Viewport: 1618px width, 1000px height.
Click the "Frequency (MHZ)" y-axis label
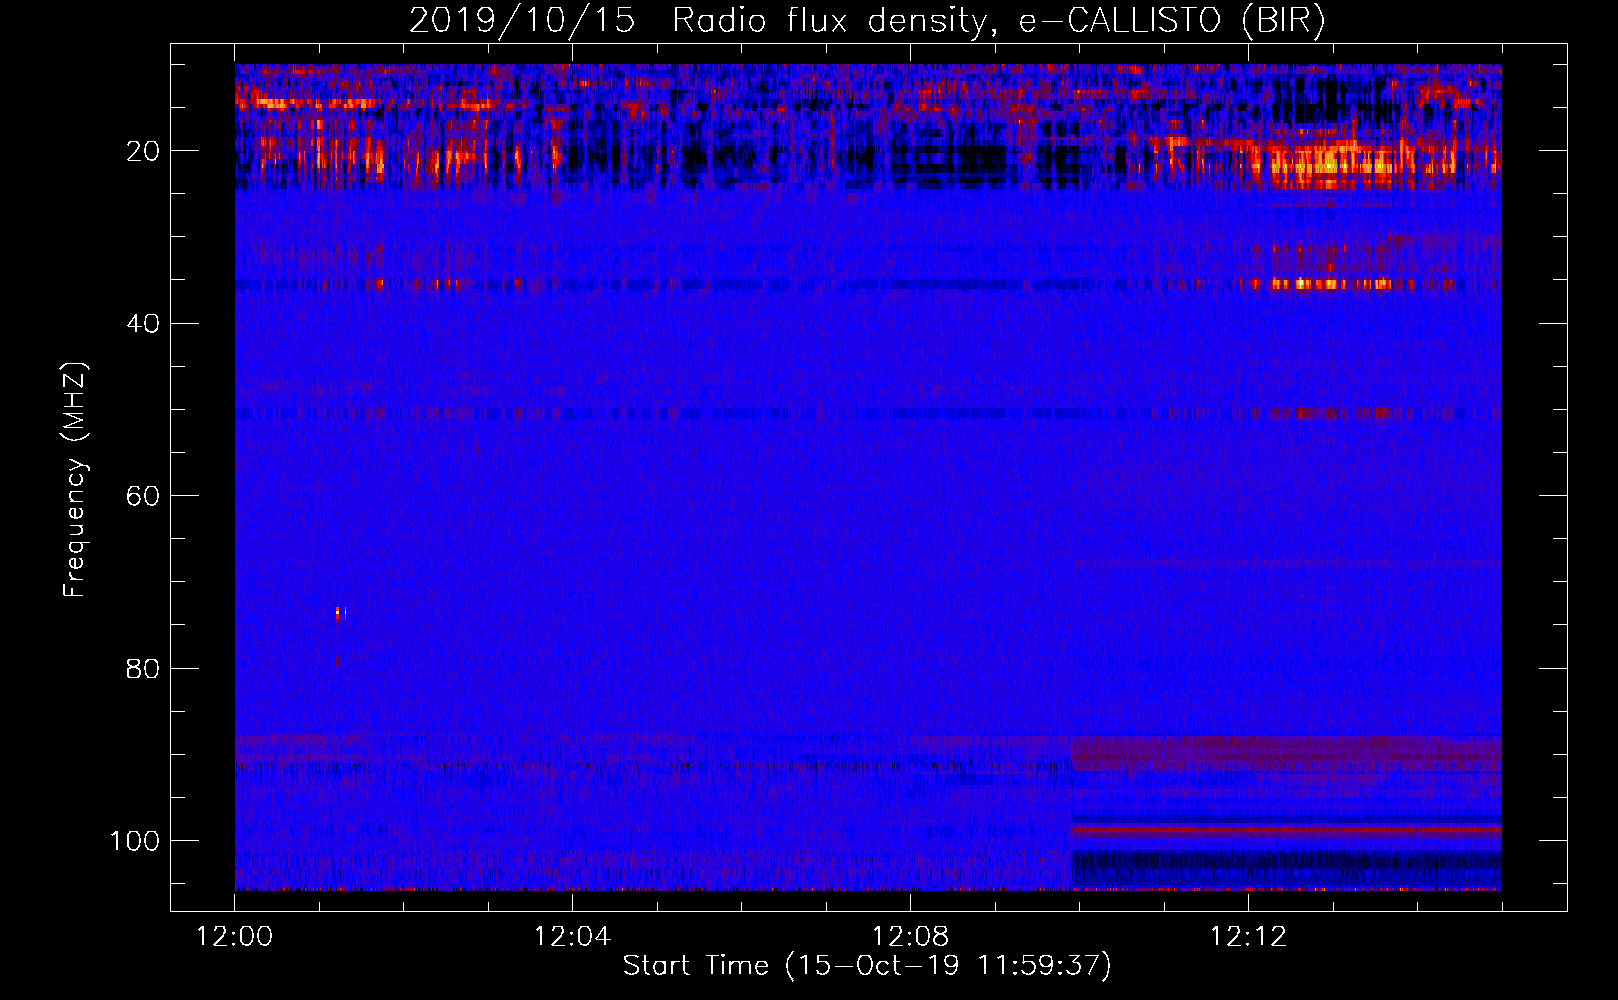point(76,480)
